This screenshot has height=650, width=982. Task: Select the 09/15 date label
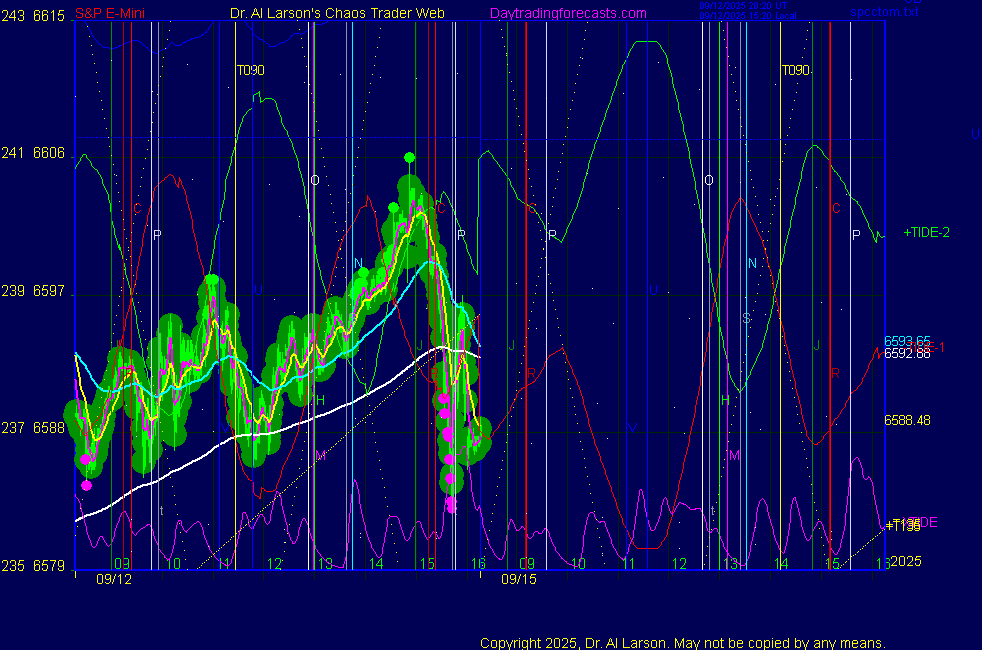[x=518, y=579]
